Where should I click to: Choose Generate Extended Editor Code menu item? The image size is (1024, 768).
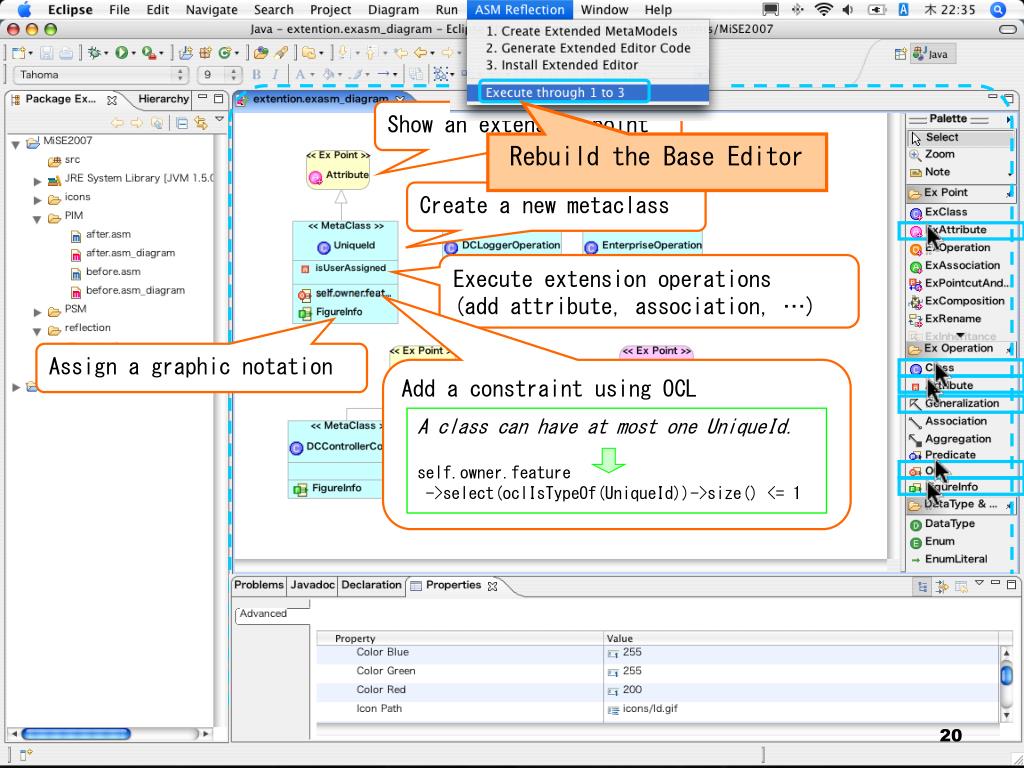(x=588, y=48)
